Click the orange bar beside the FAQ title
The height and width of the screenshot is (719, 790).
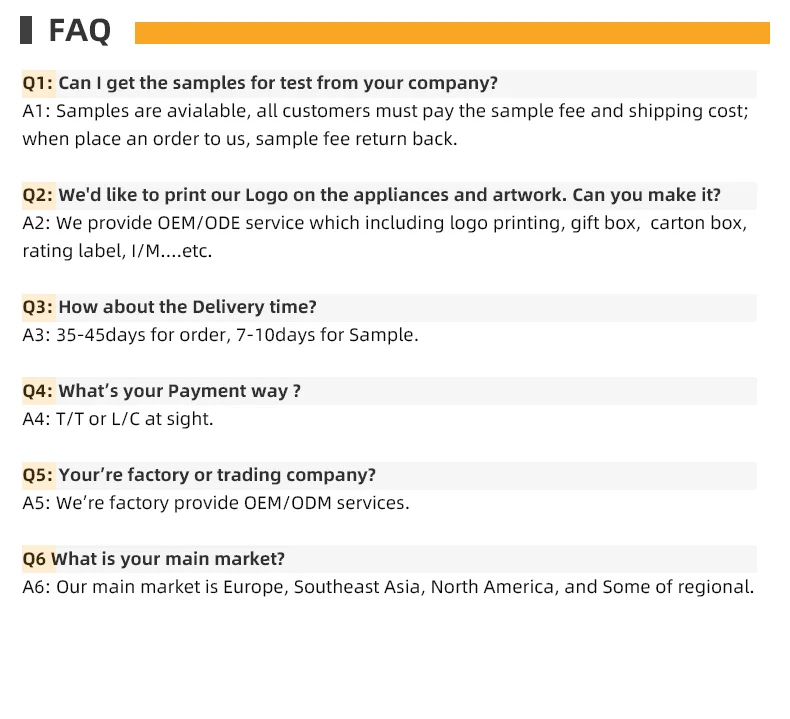pyautogui.click(x=452, y=33)
